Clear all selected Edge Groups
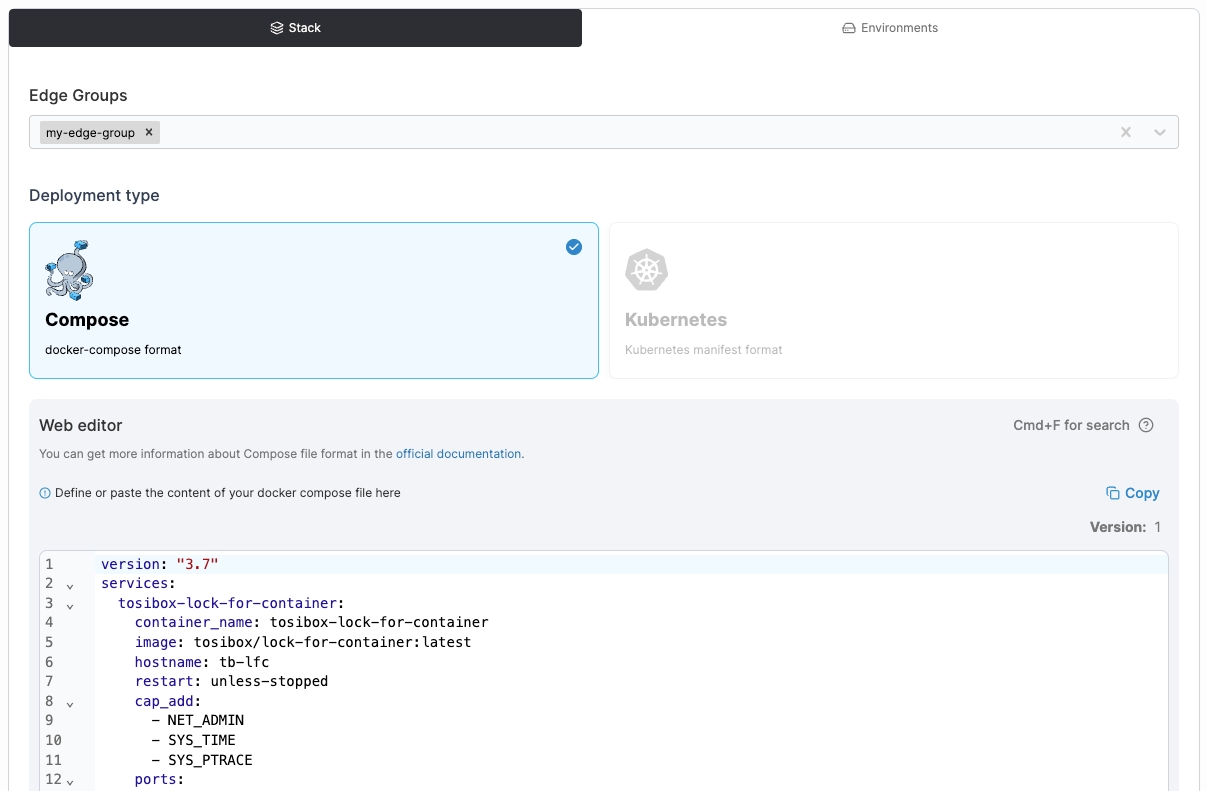Viewport: 1207px width, 791px height. 1125,132
